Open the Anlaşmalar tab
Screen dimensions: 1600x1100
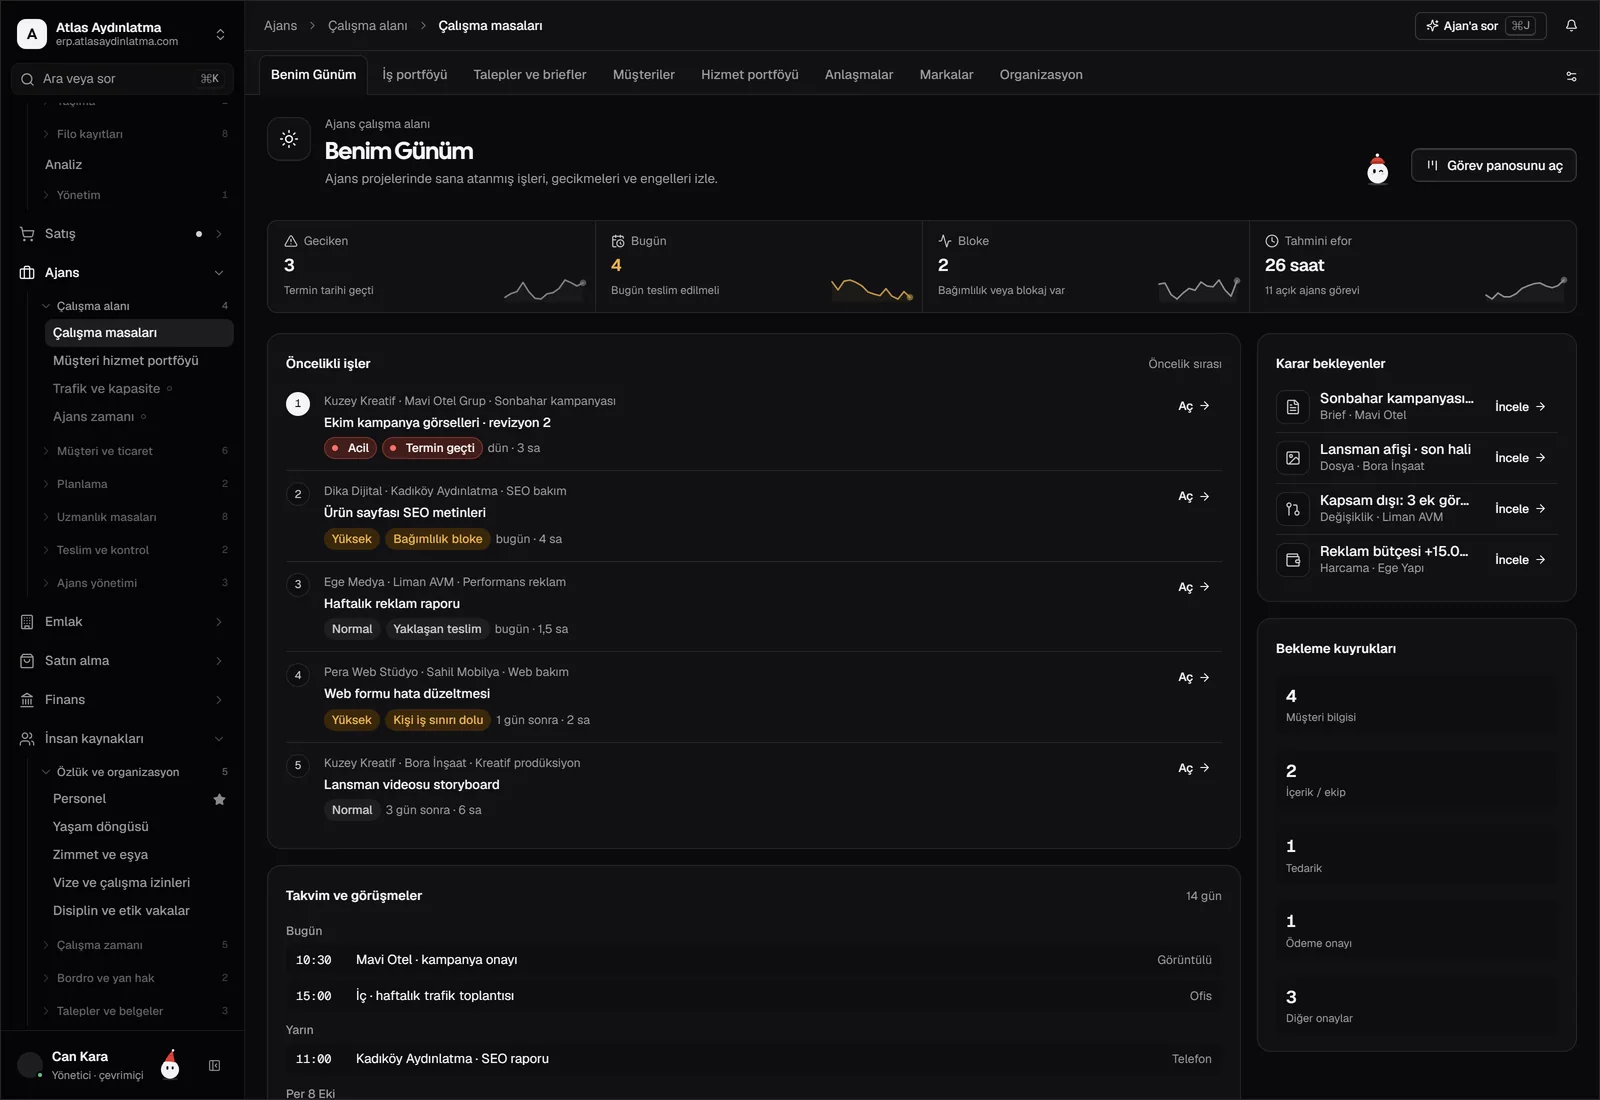point(858,75)
